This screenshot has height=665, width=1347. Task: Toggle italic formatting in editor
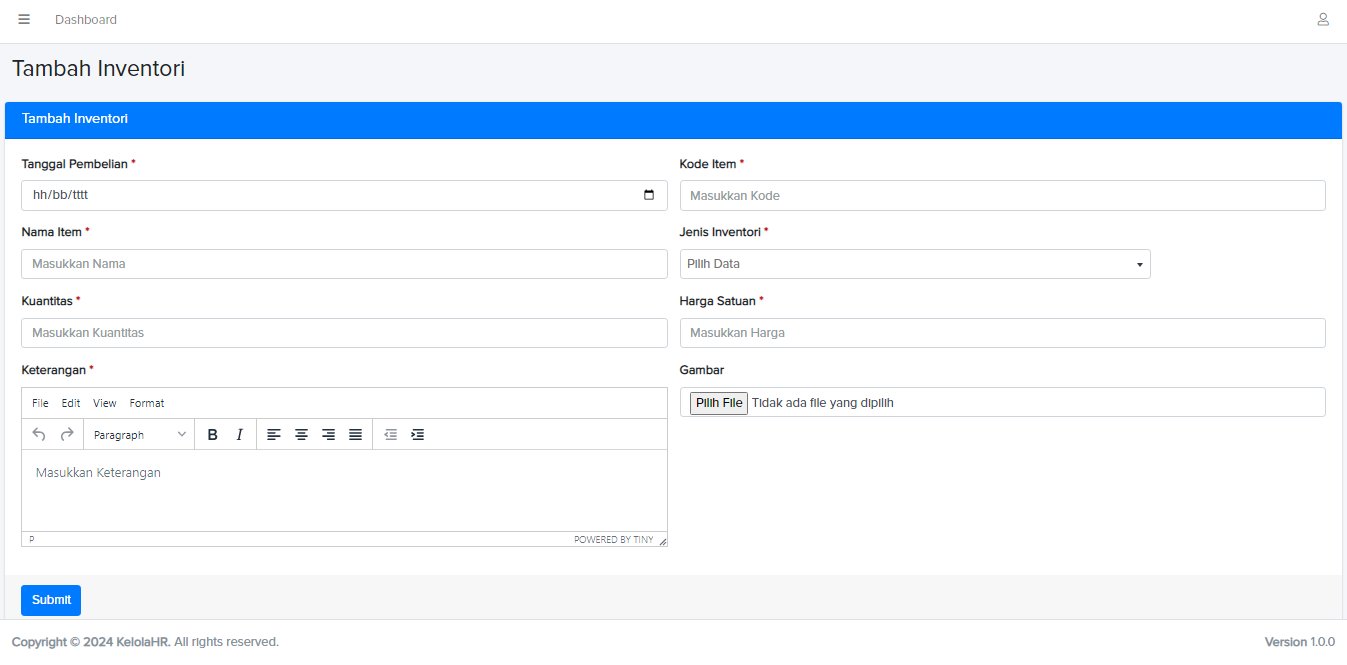pos(239,435)
